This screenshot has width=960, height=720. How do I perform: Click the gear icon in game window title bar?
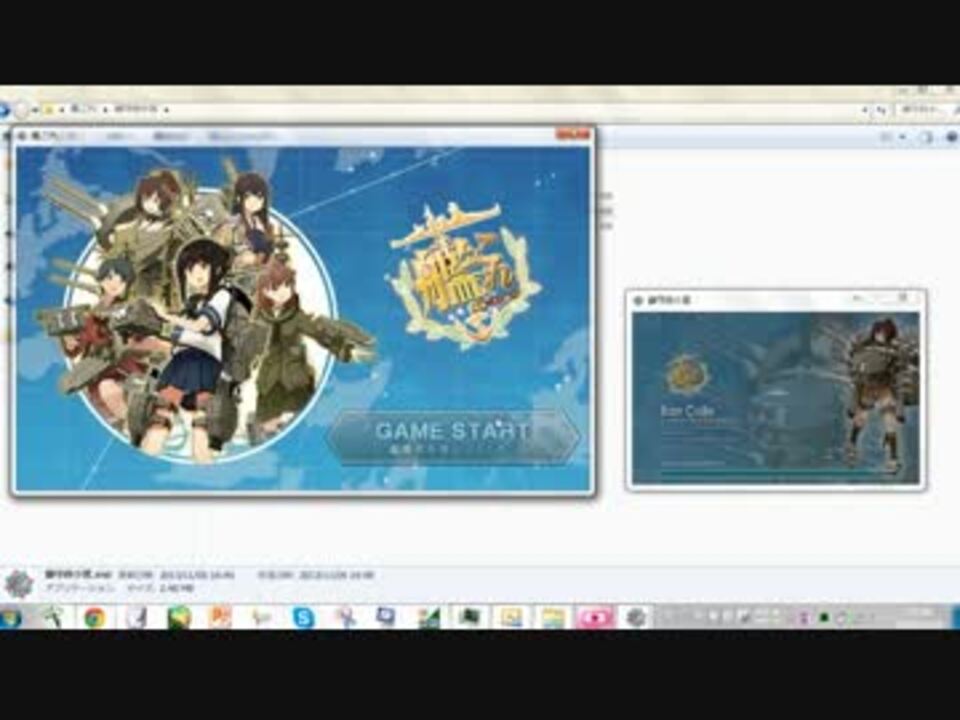pos(22,136)
